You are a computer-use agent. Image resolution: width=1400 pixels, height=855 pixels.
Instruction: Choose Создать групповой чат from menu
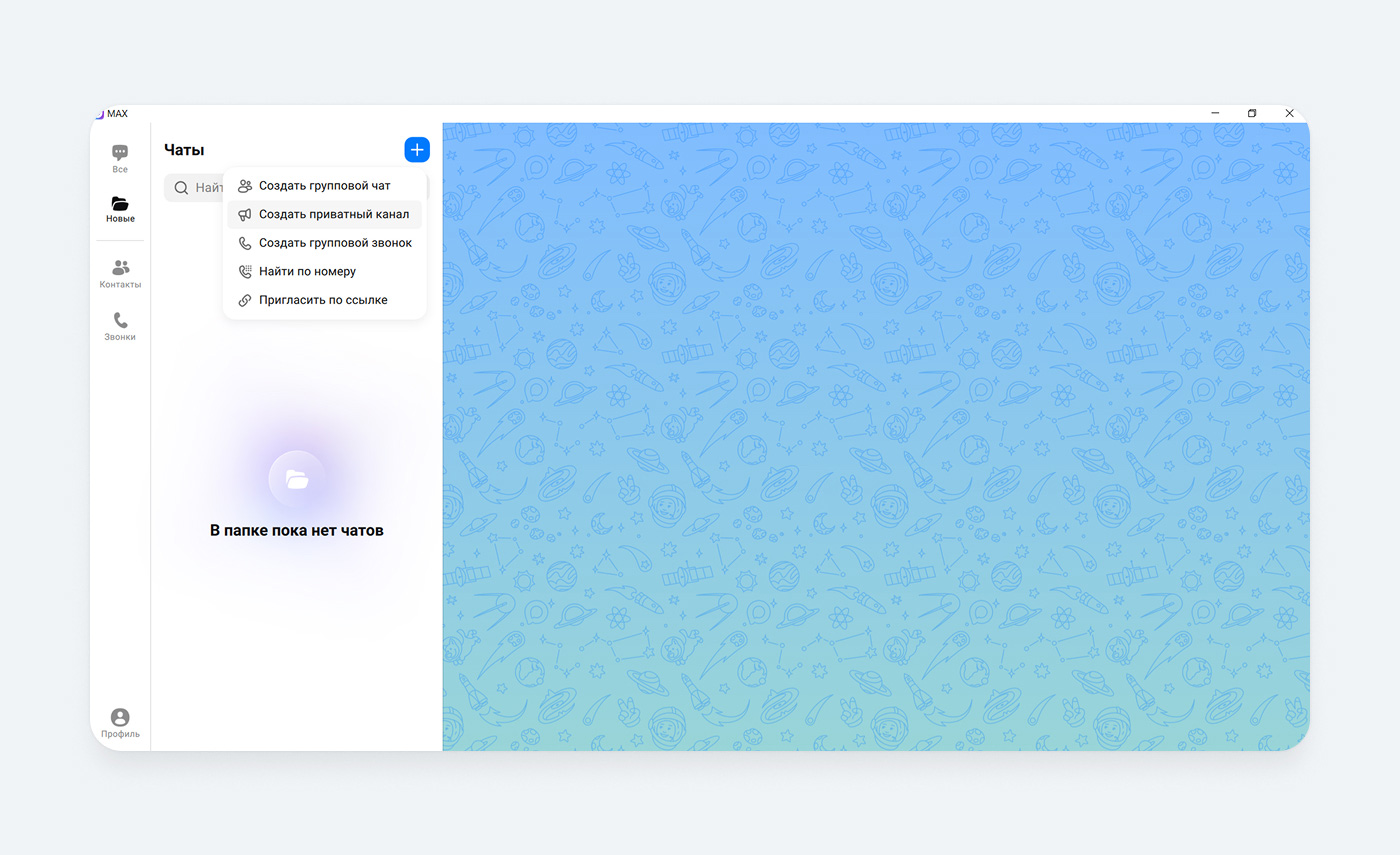coord(324,186)
